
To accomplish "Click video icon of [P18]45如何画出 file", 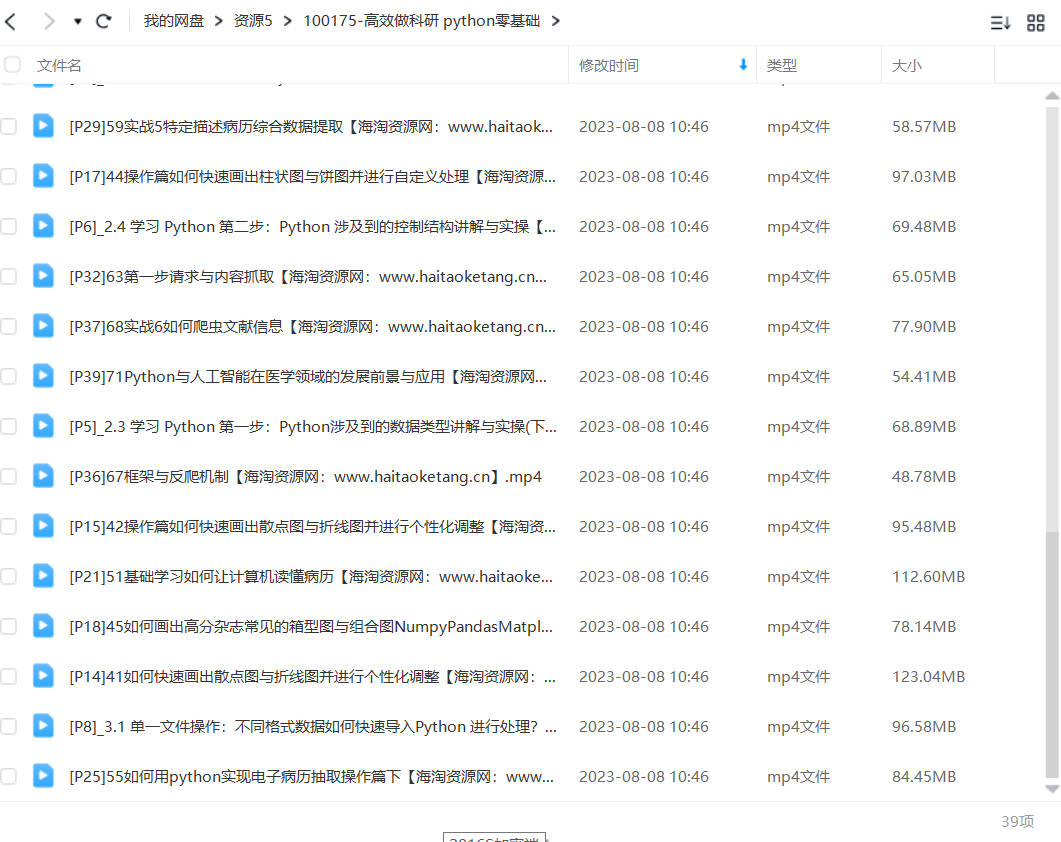I will pos(43,626).
